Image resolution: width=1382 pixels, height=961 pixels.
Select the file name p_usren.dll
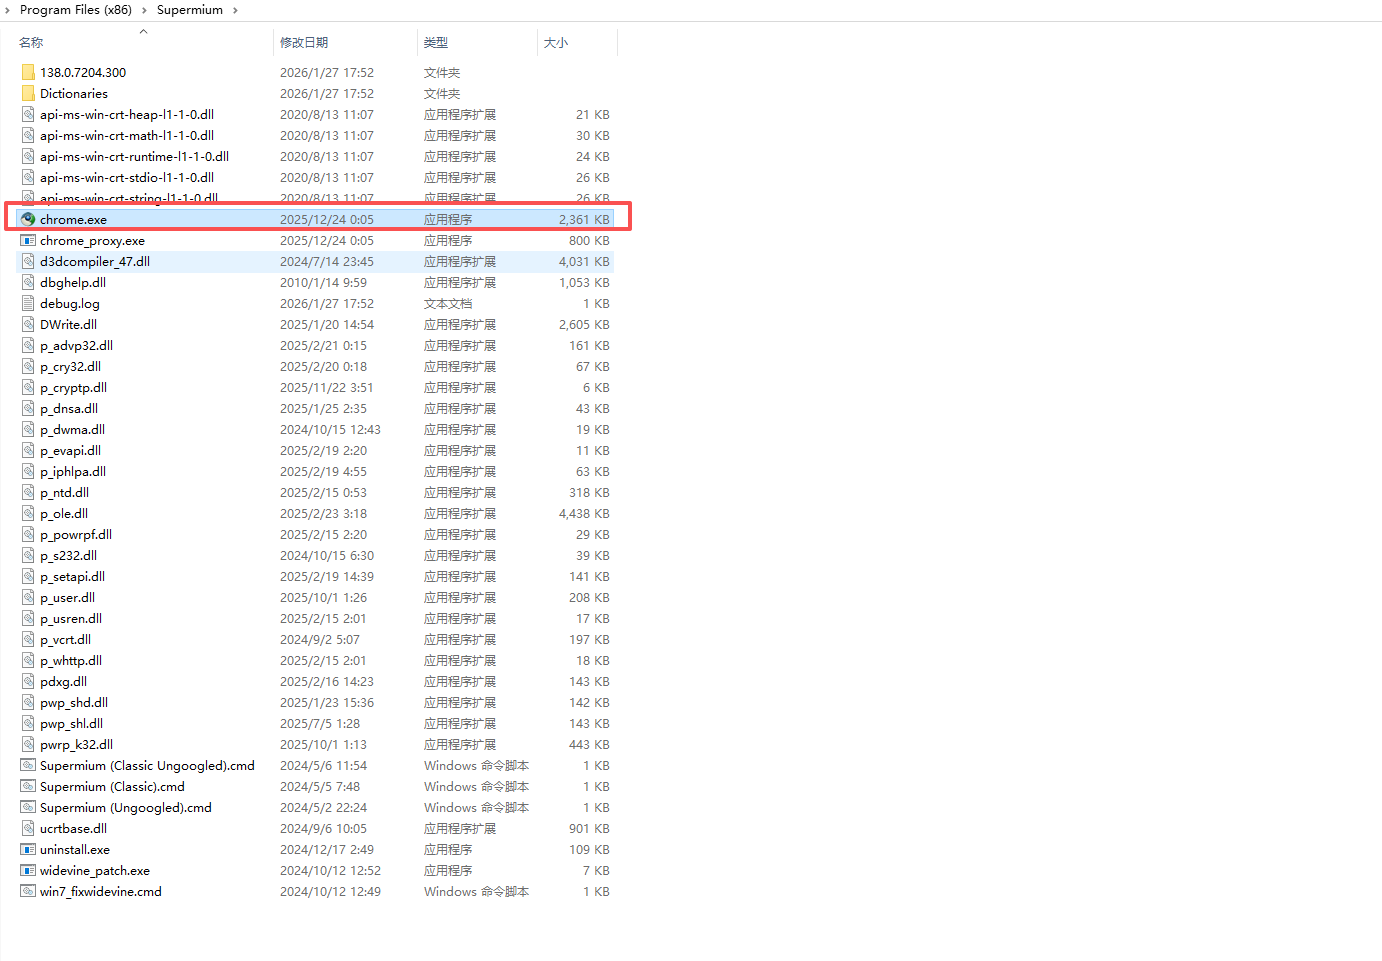pyautogui.click(x=71, y=618)
